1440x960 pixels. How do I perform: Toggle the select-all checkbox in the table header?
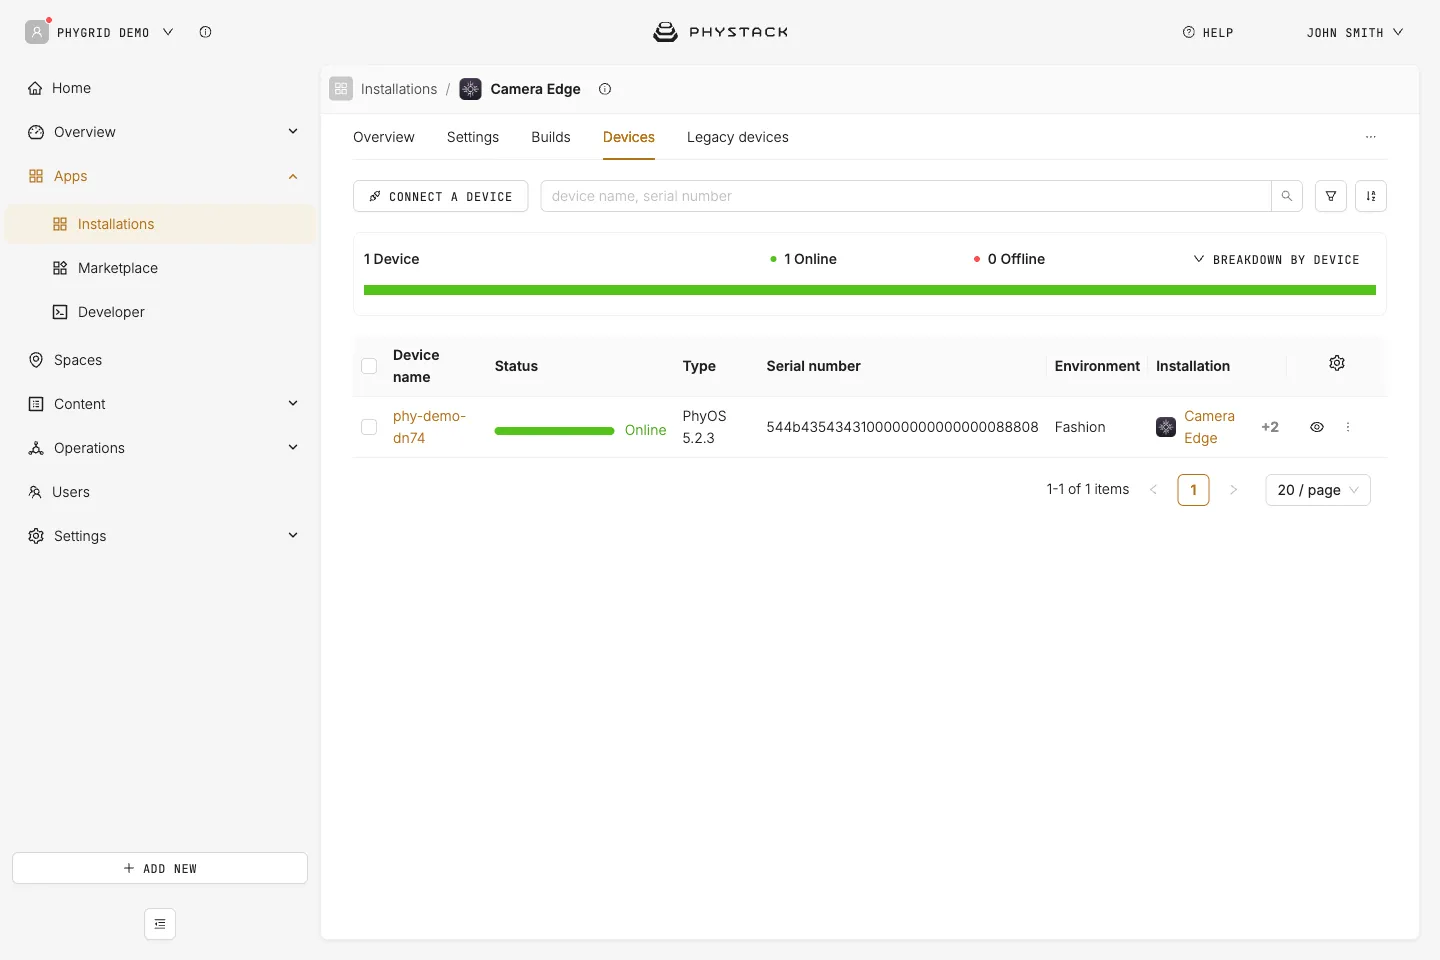click(x=369, y=366)
